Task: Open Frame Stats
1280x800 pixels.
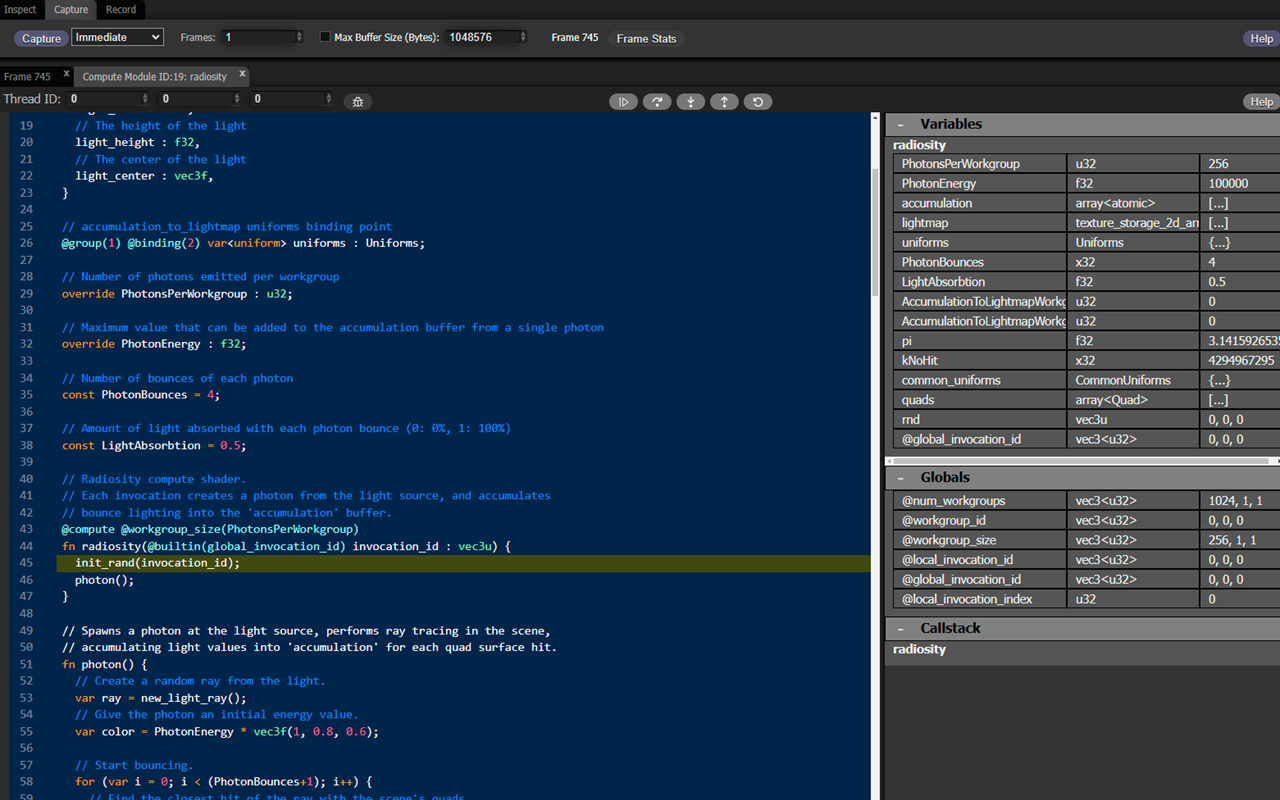Action: pyautogui.click(x=645, y=38)
